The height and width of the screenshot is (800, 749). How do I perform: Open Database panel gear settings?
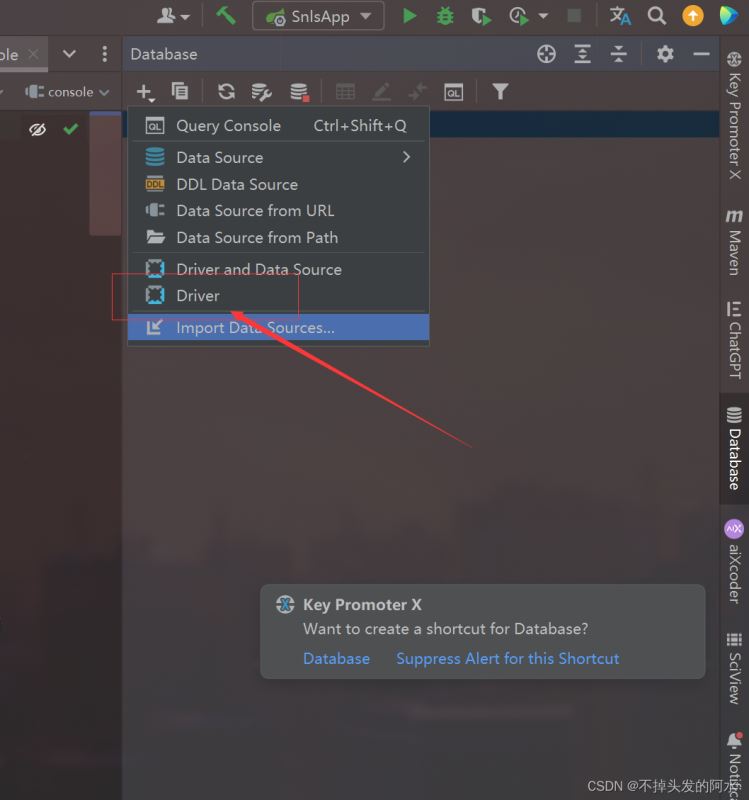pos(665,54)
